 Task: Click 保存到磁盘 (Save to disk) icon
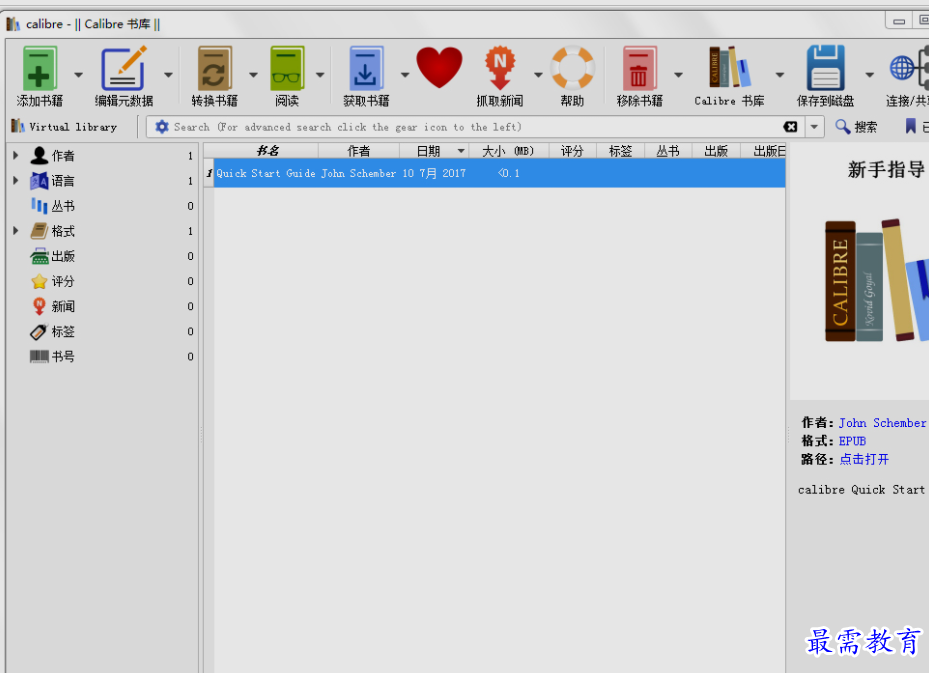[x=825, y=69]
